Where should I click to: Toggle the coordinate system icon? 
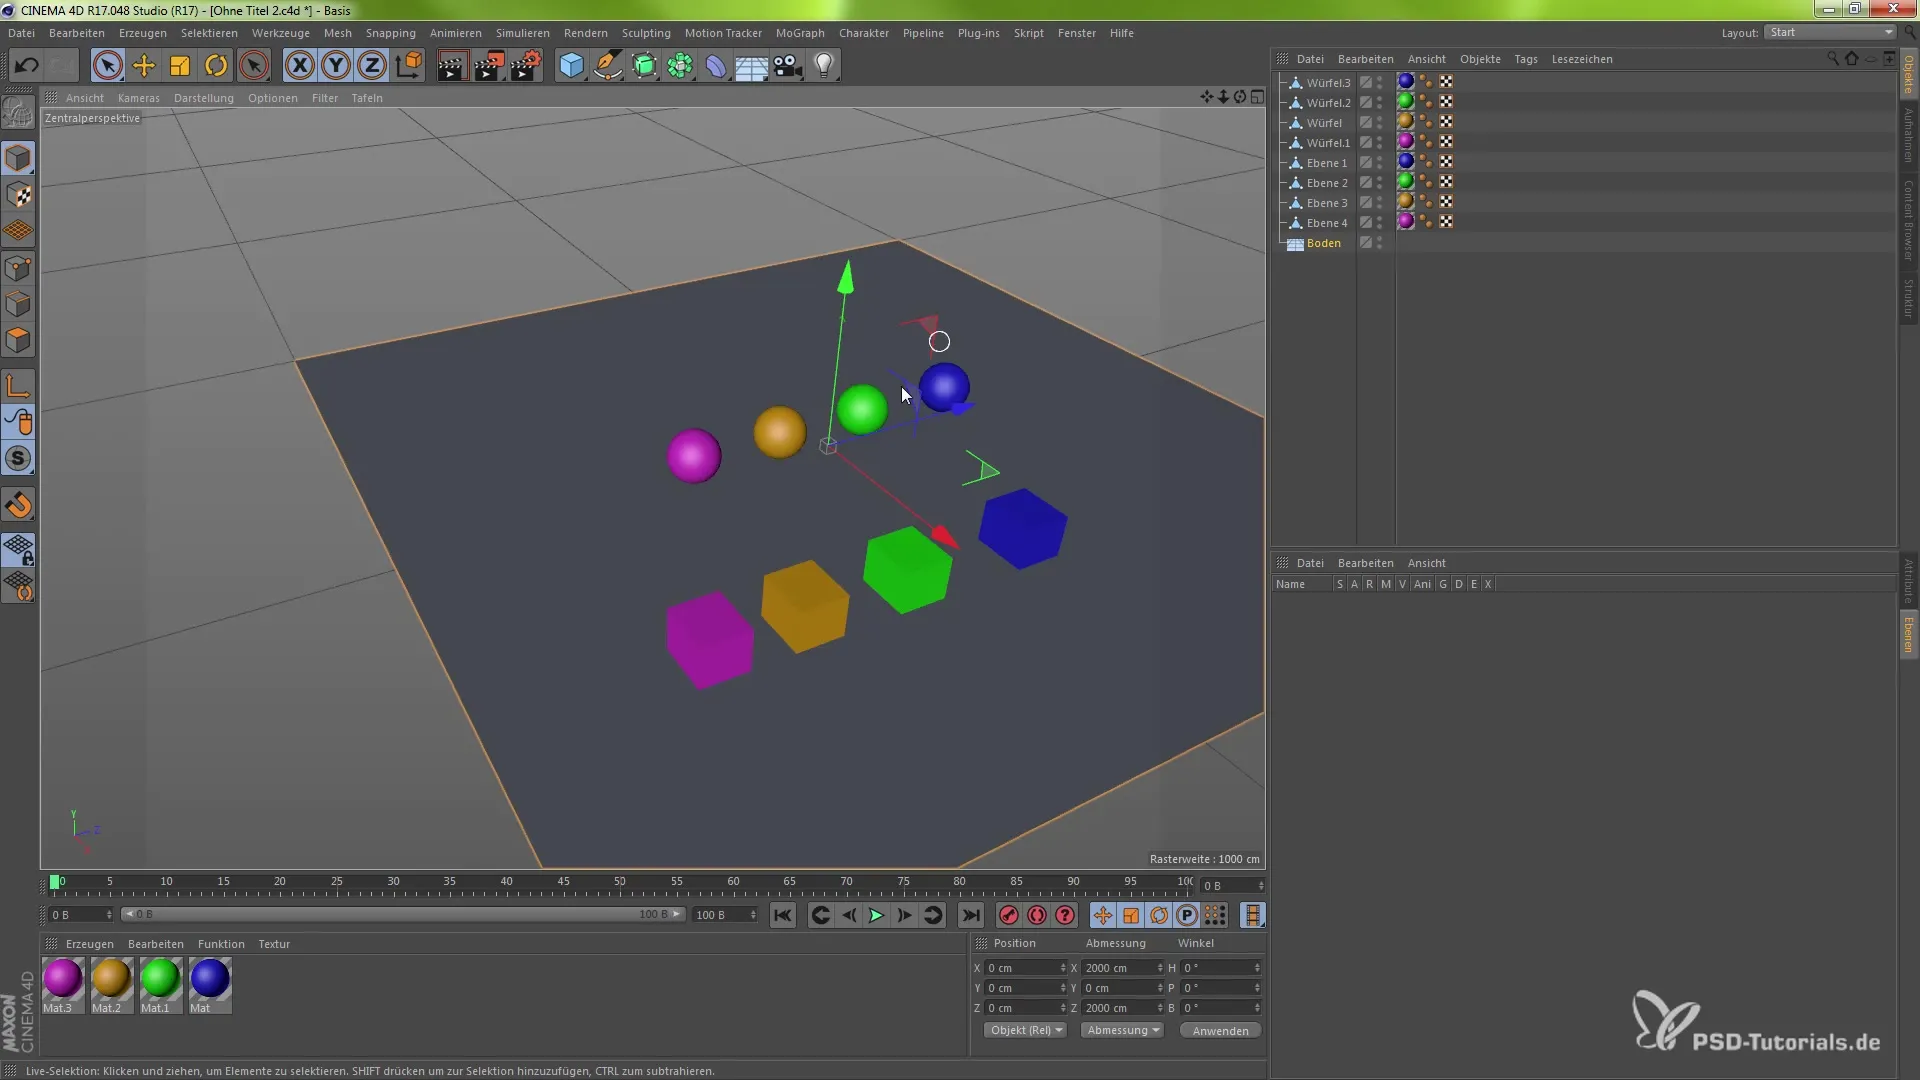click(409, 66)
